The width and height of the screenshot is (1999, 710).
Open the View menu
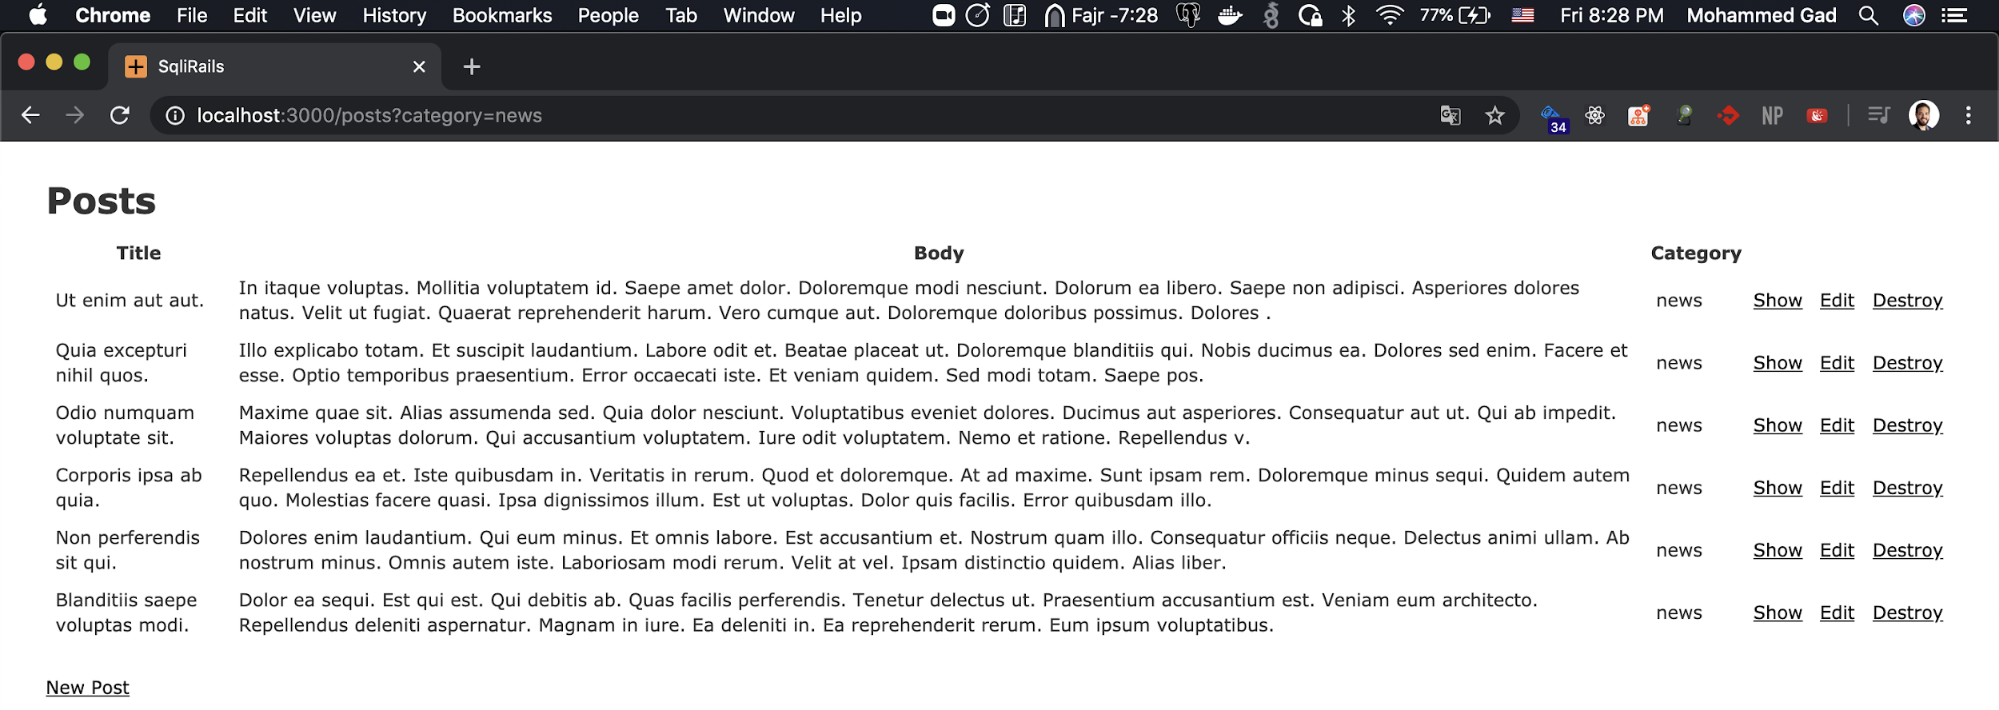click(315, 15)
